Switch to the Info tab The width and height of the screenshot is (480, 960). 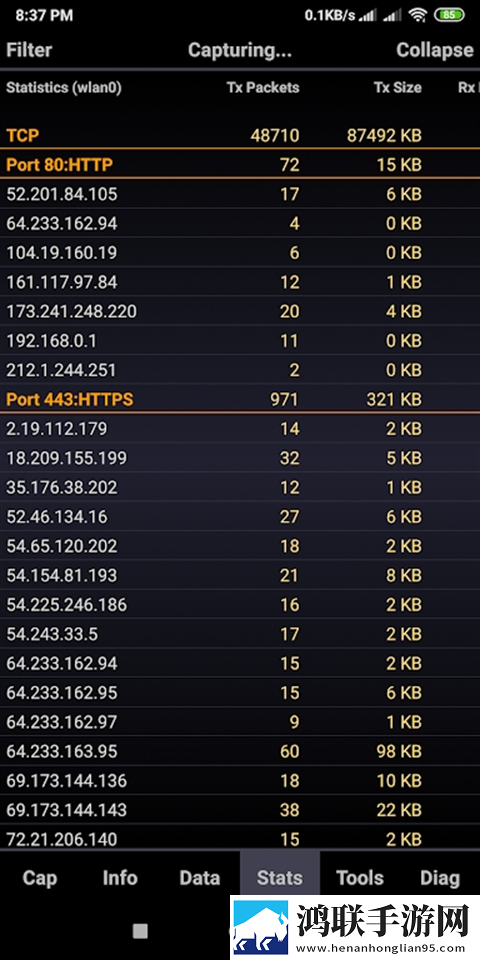coord(120,878)
